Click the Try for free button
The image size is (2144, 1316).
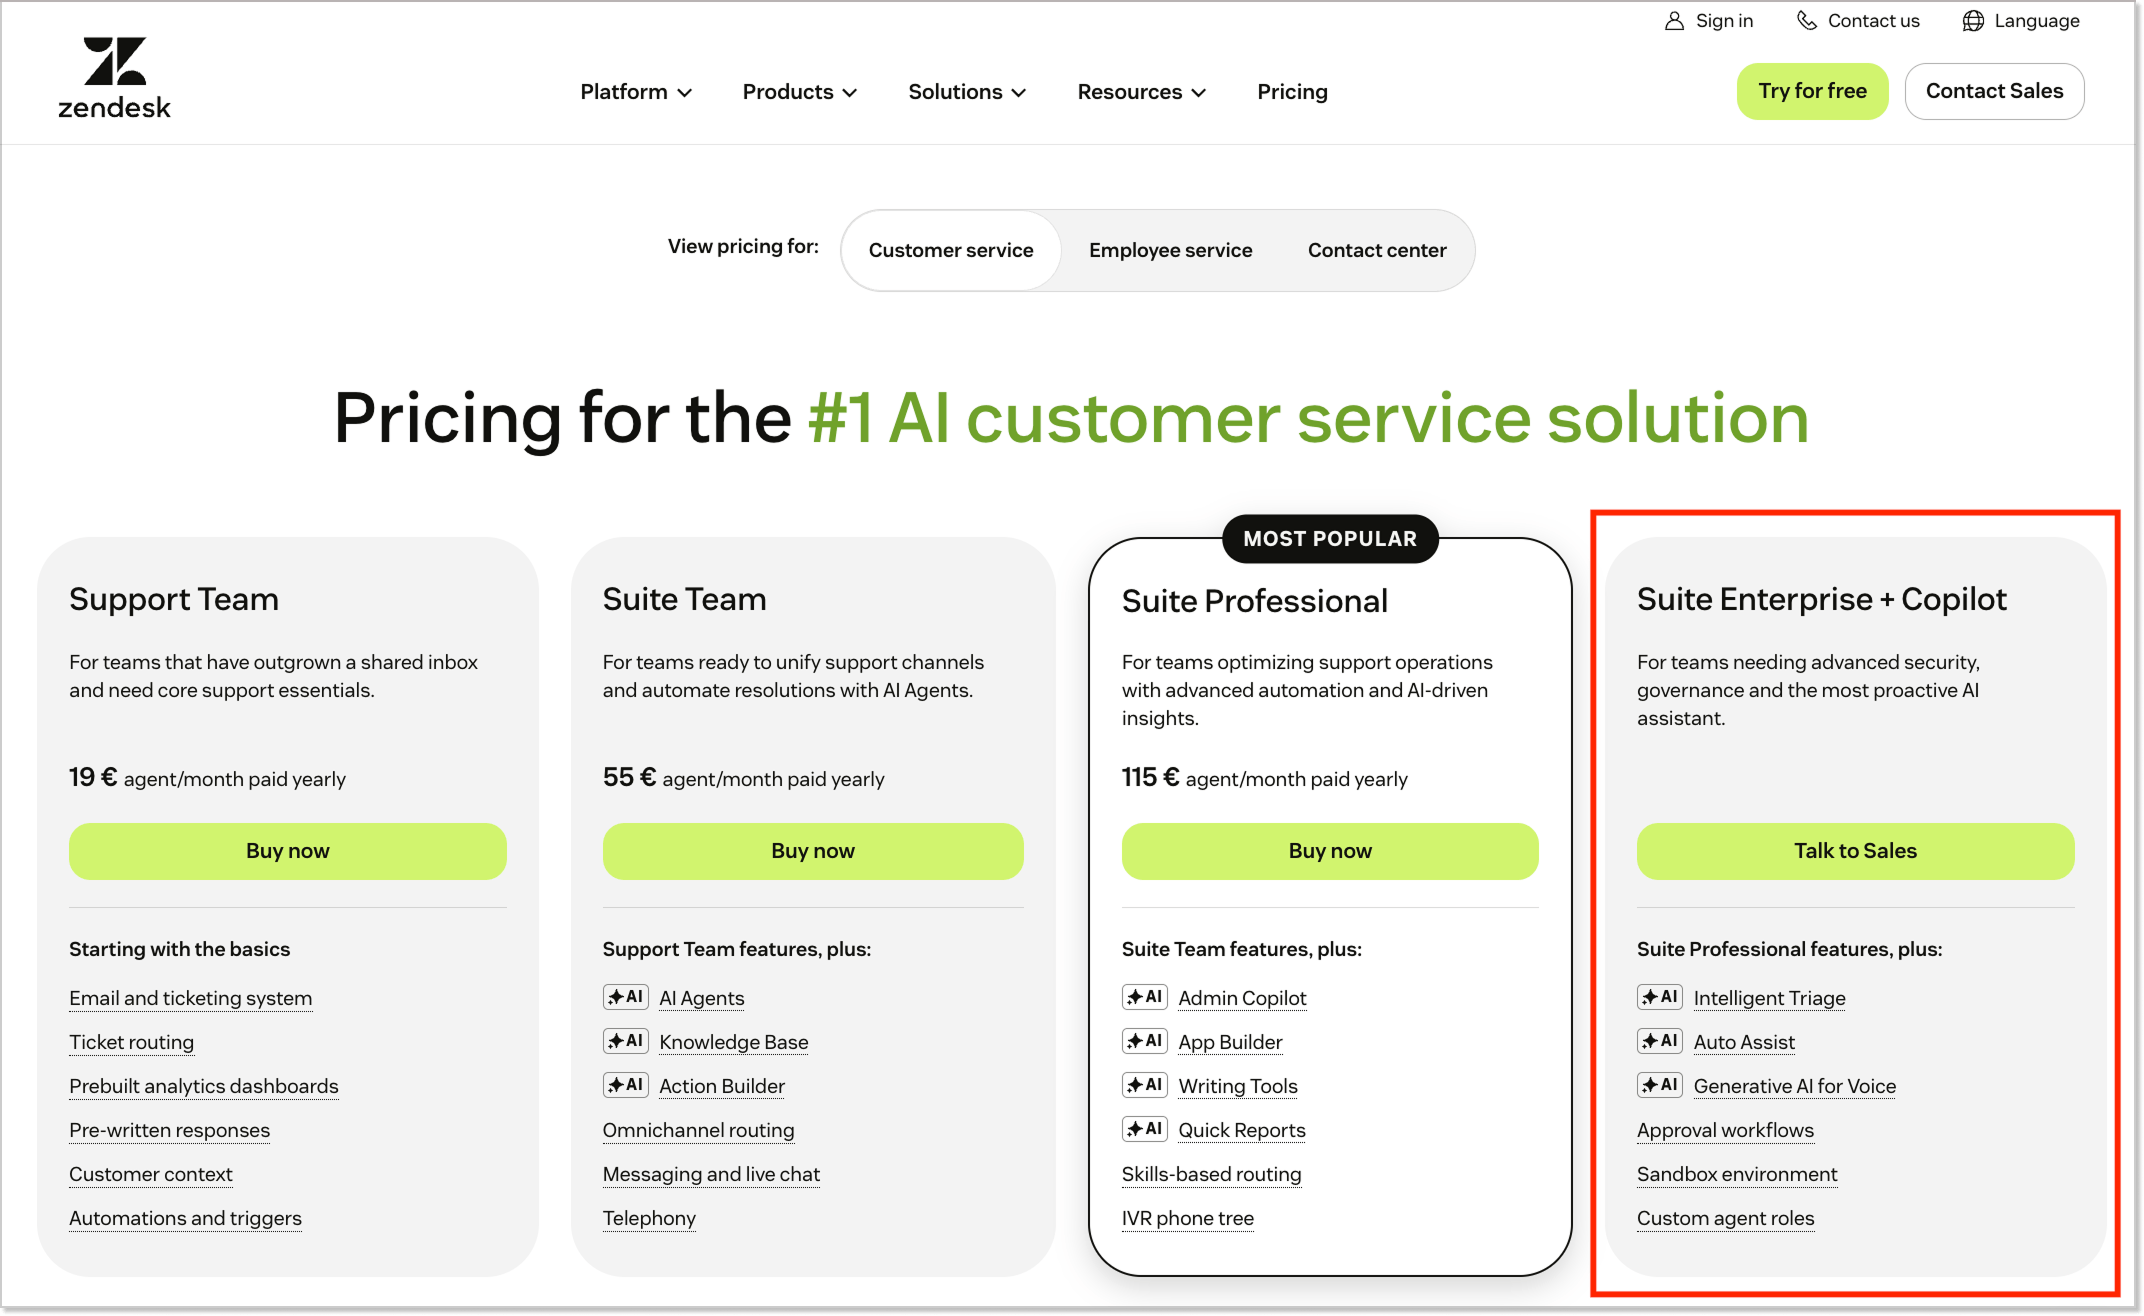tap(1812, 91)
